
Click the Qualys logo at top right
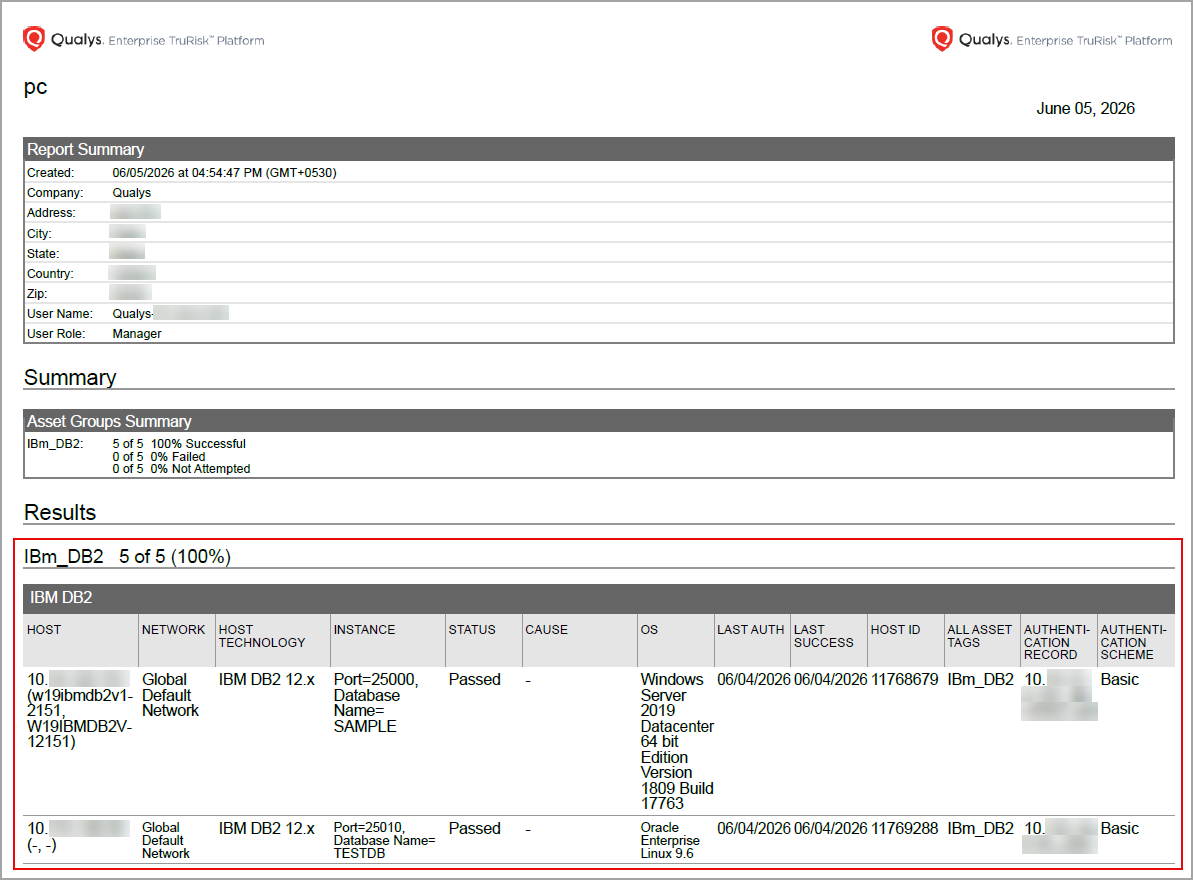pyautogui.click(x=1052, y=40)
